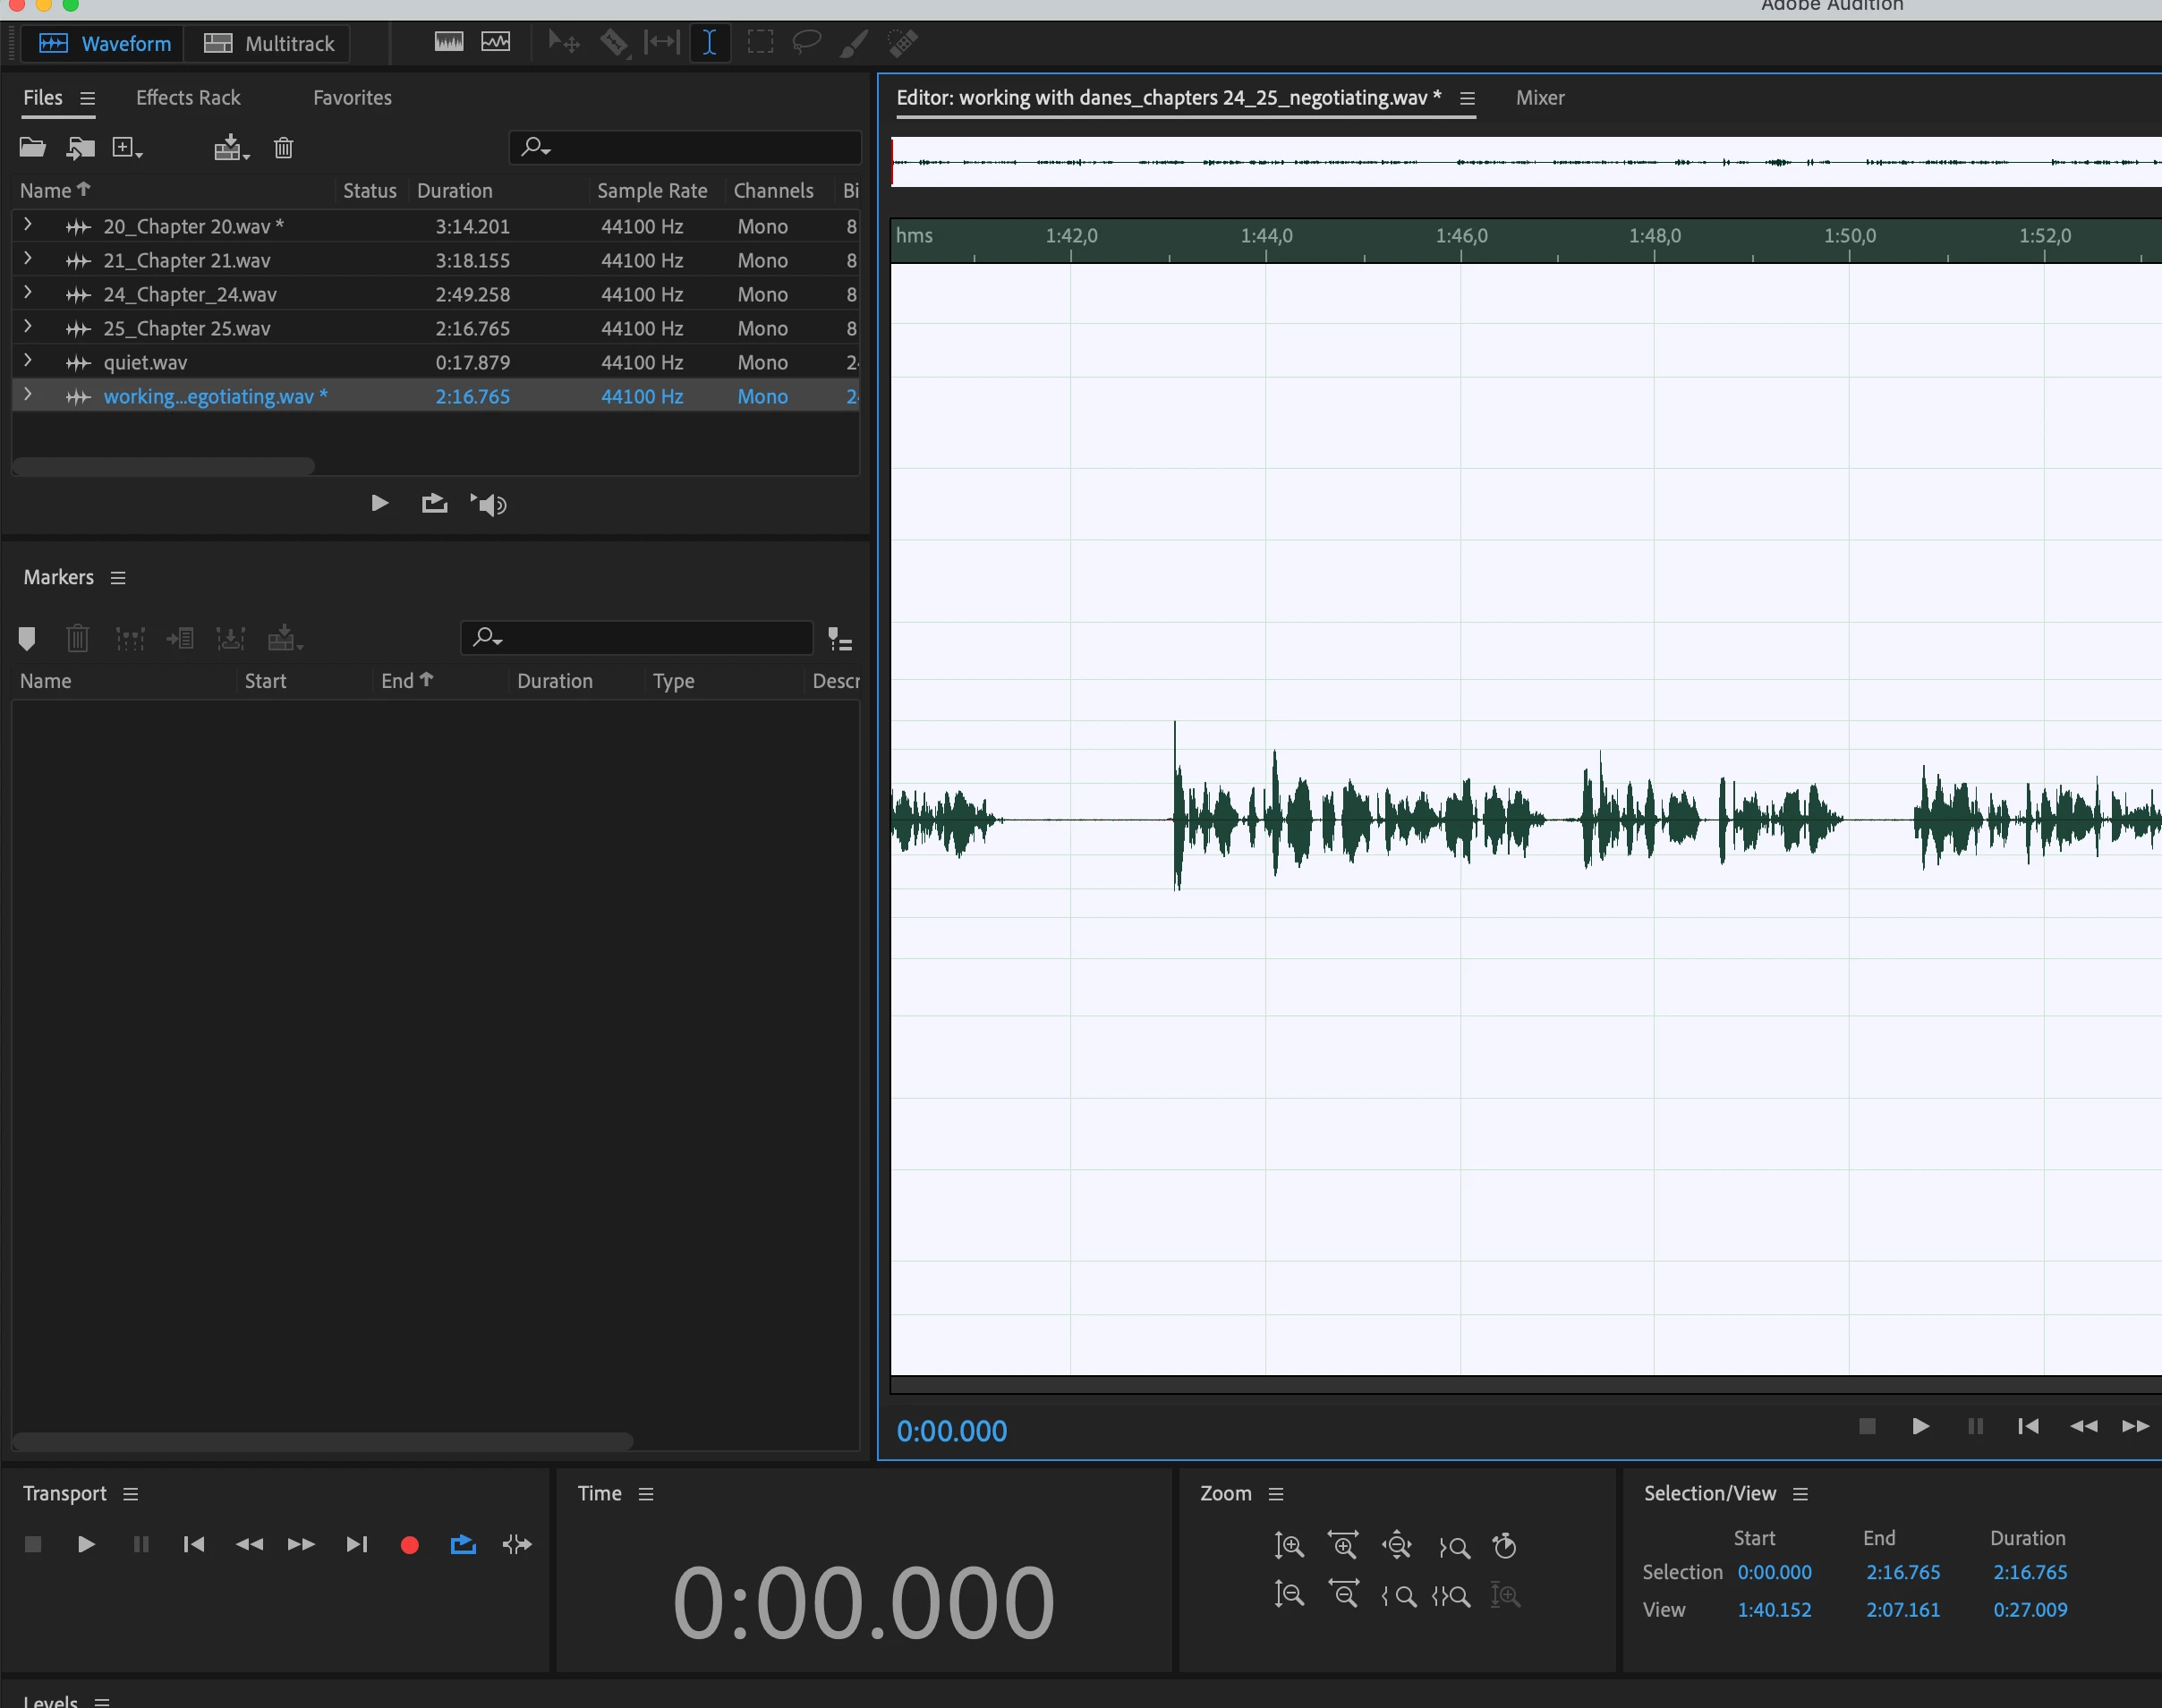Switch to the Effects Rack tab
2162x1708 pixels.
[x=188, y=98]
